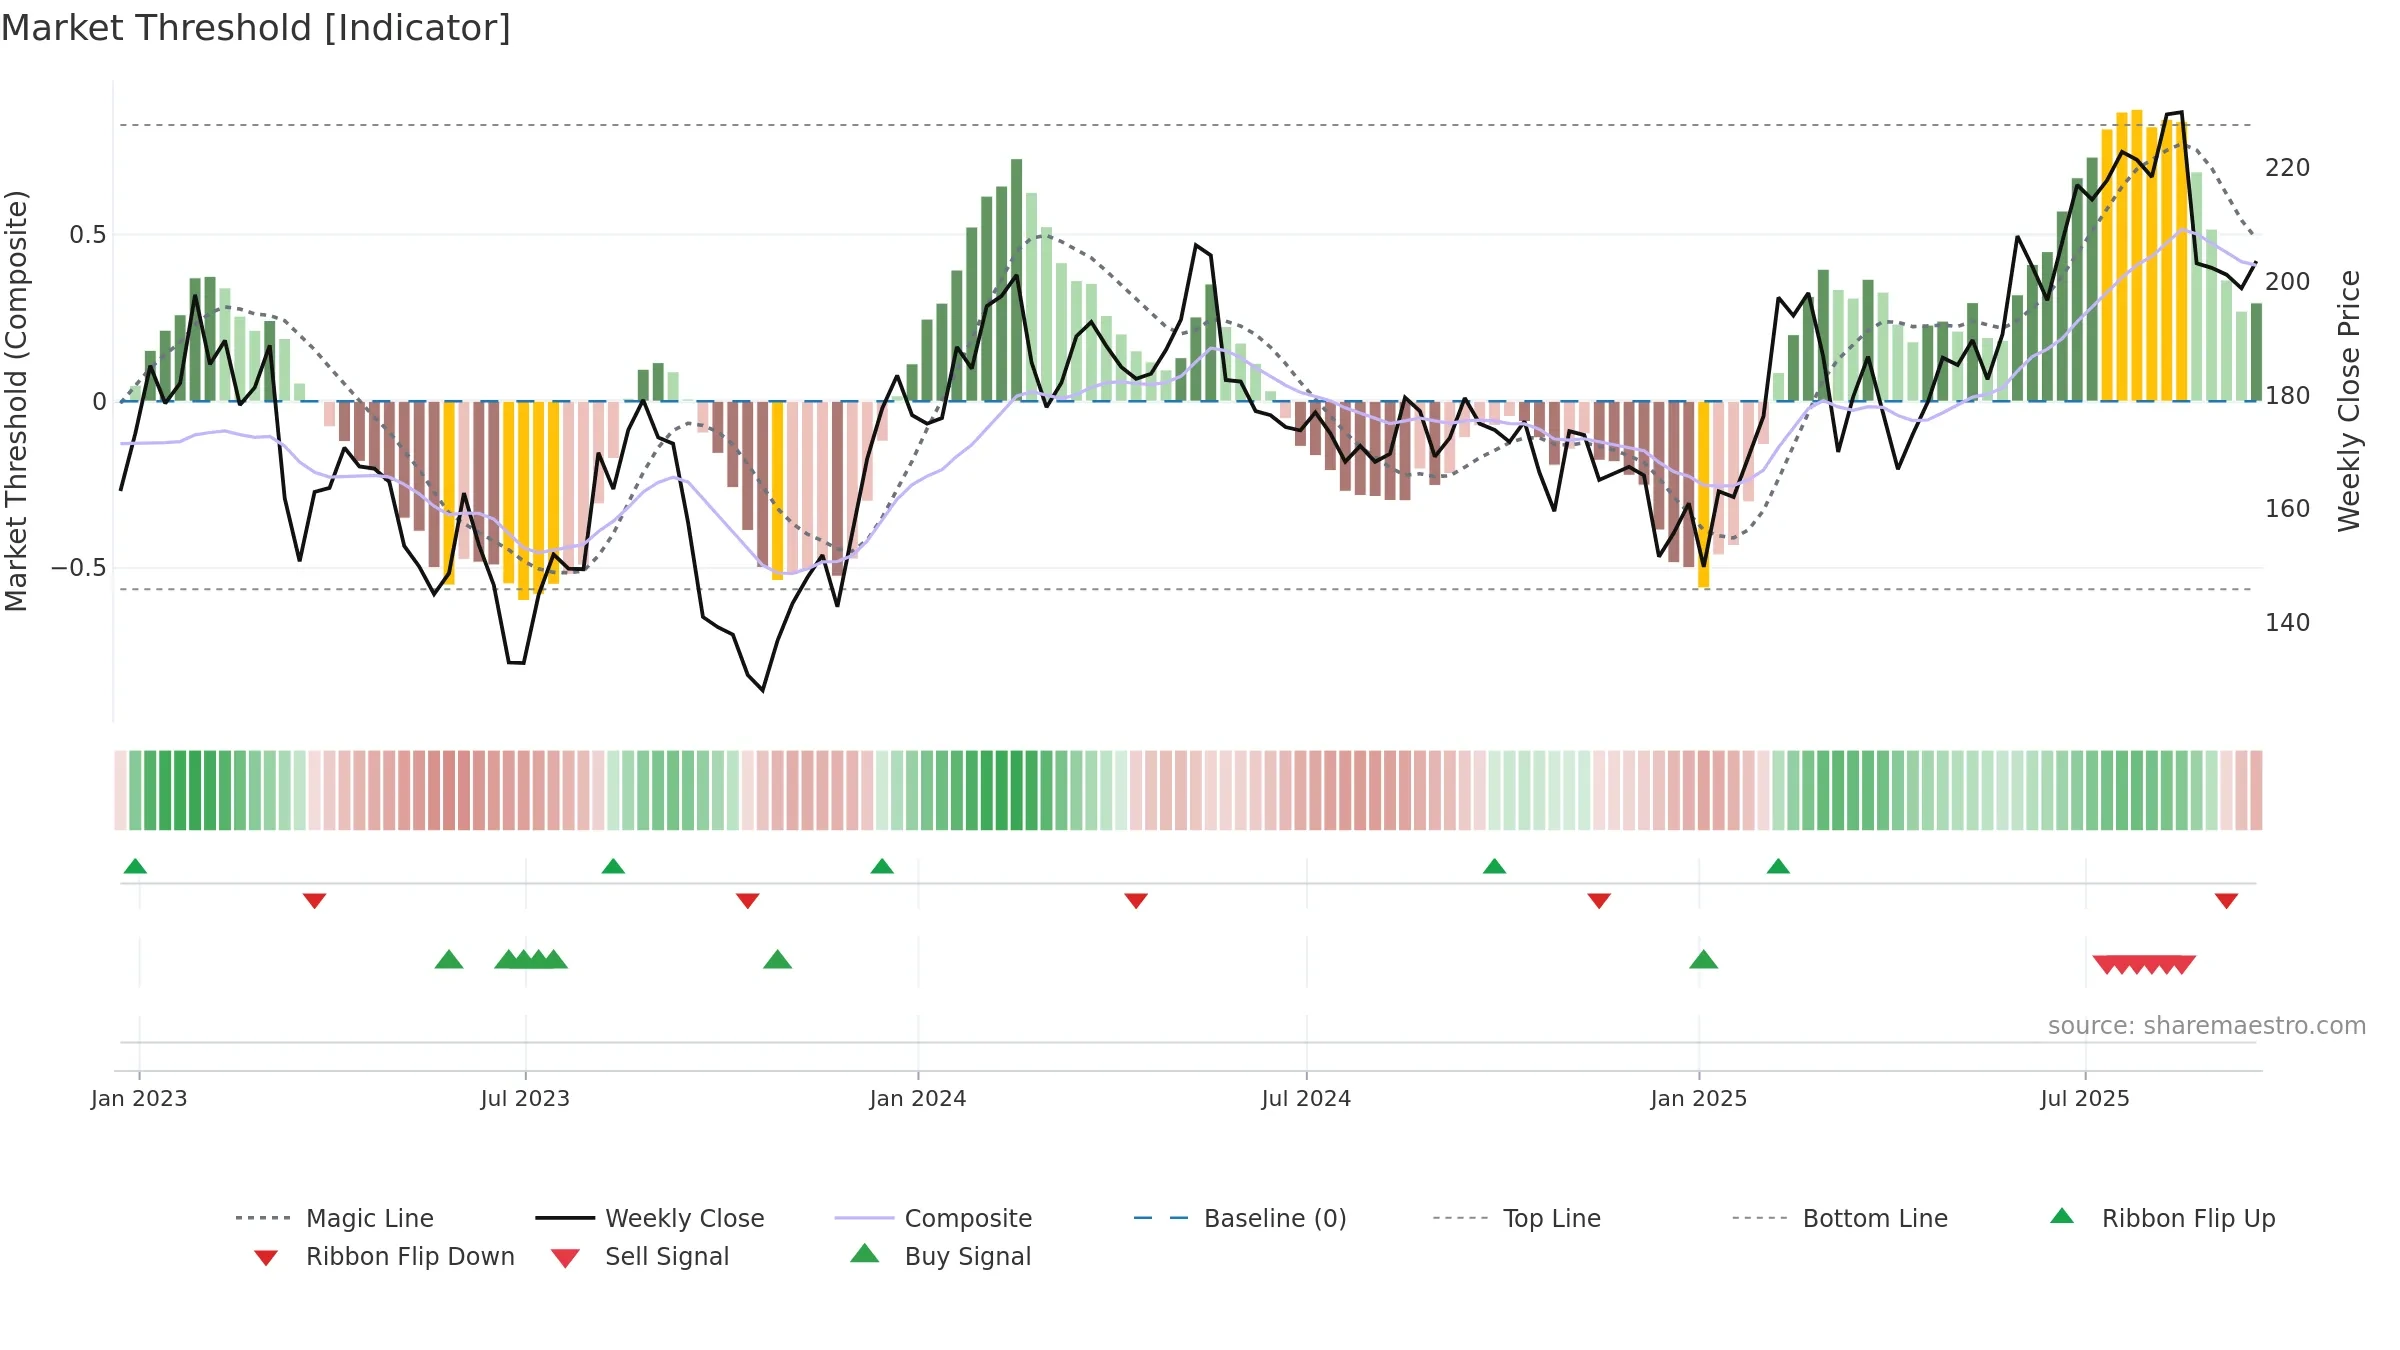Toggle the Magic Line legend entry
The width and height of the screenshot is (2400, 1350).
click(x=335, y=1218)
